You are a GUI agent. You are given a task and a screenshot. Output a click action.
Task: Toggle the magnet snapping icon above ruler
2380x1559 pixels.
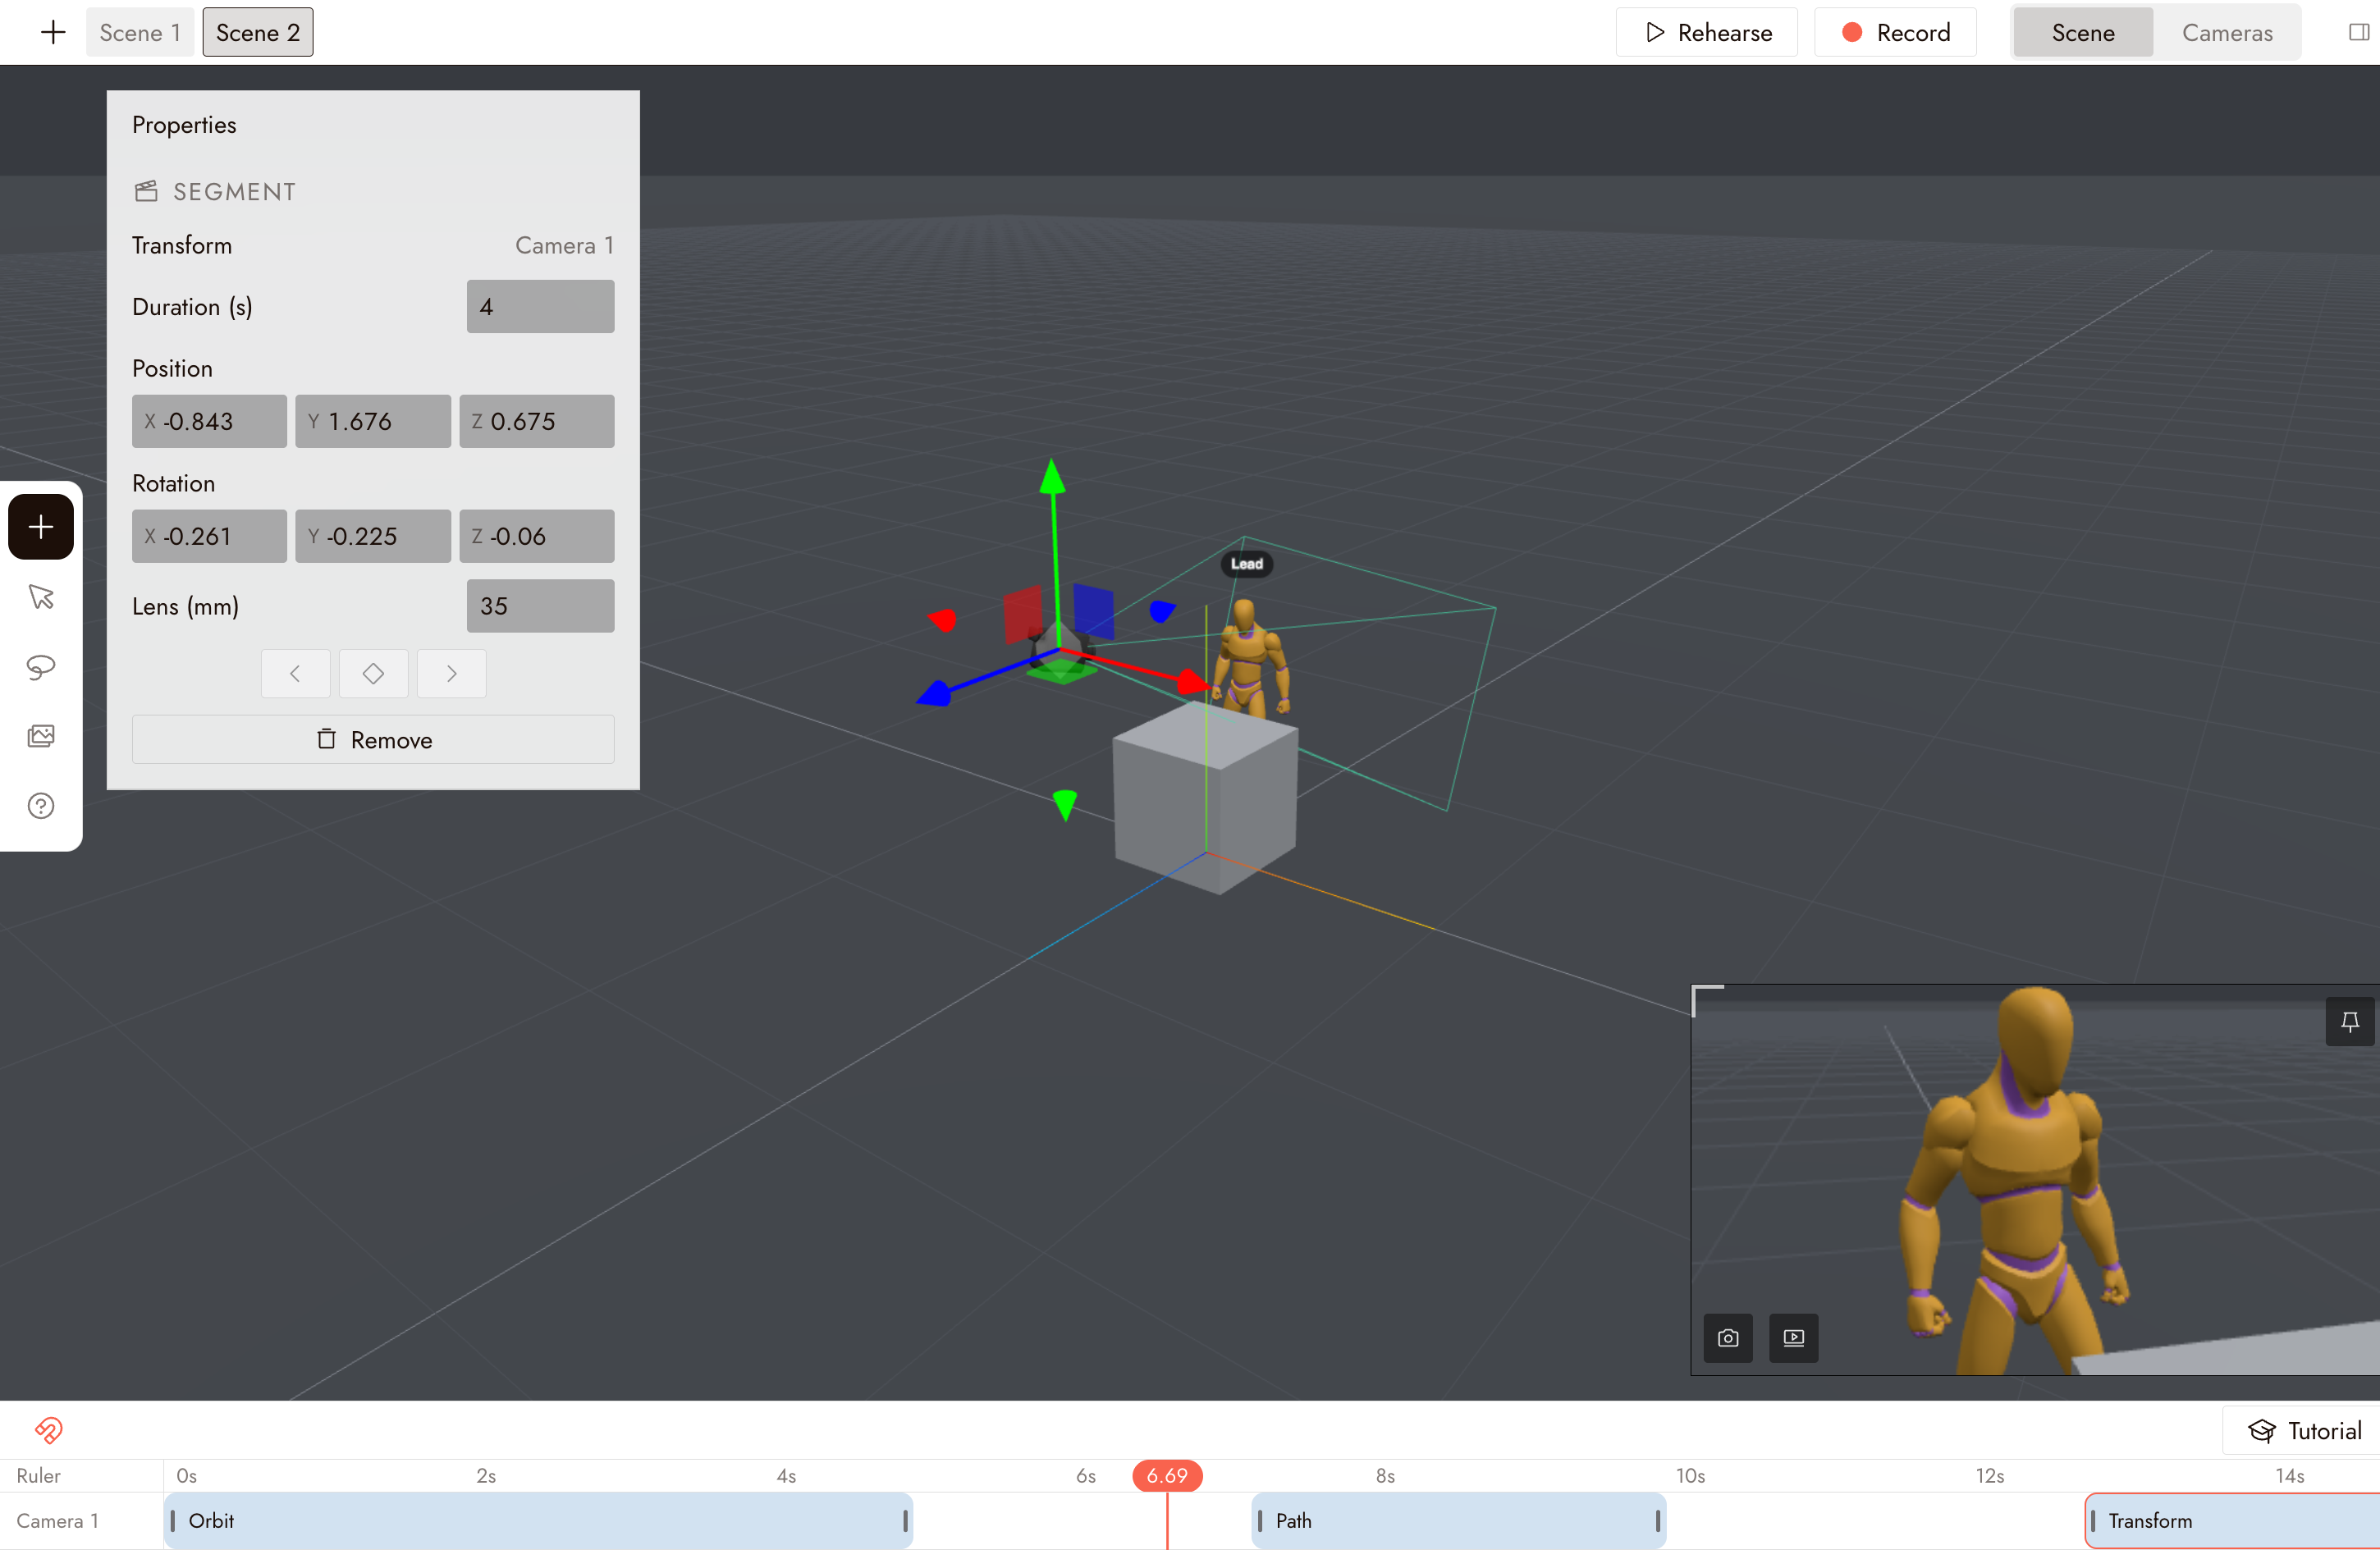click(x=49, y=1430)
